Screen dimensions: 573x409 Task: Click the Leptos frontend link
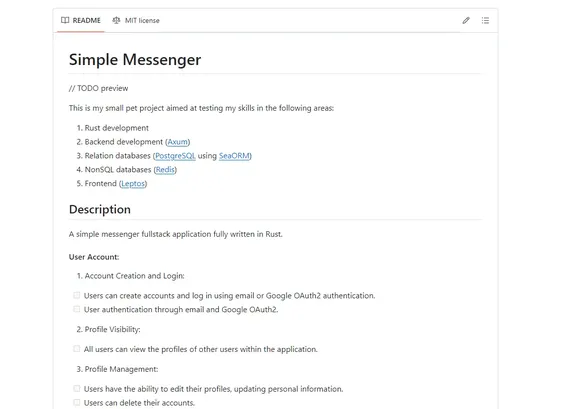coord(133,183)
